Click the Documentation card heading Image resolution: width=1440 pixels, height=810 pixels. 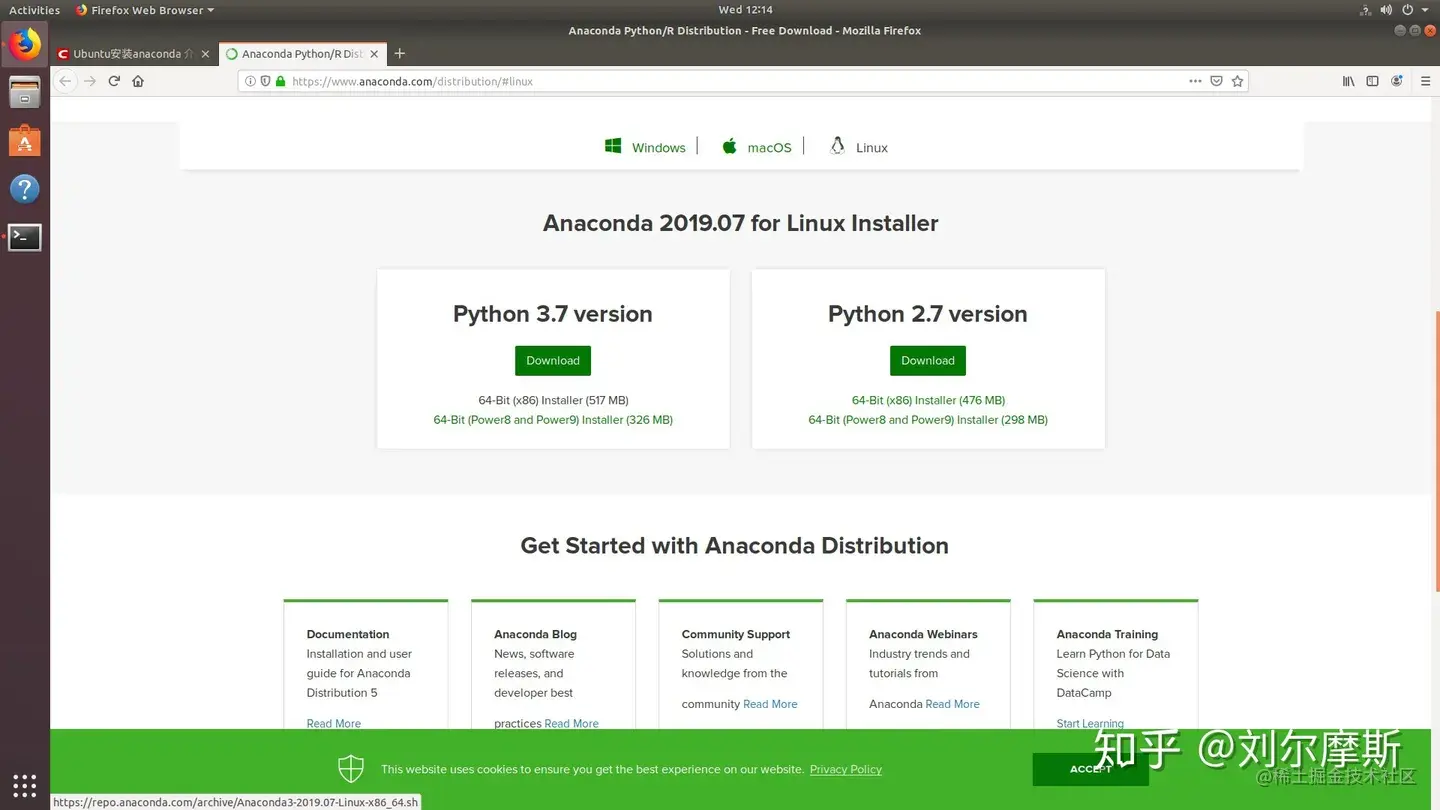click(348, 634)
